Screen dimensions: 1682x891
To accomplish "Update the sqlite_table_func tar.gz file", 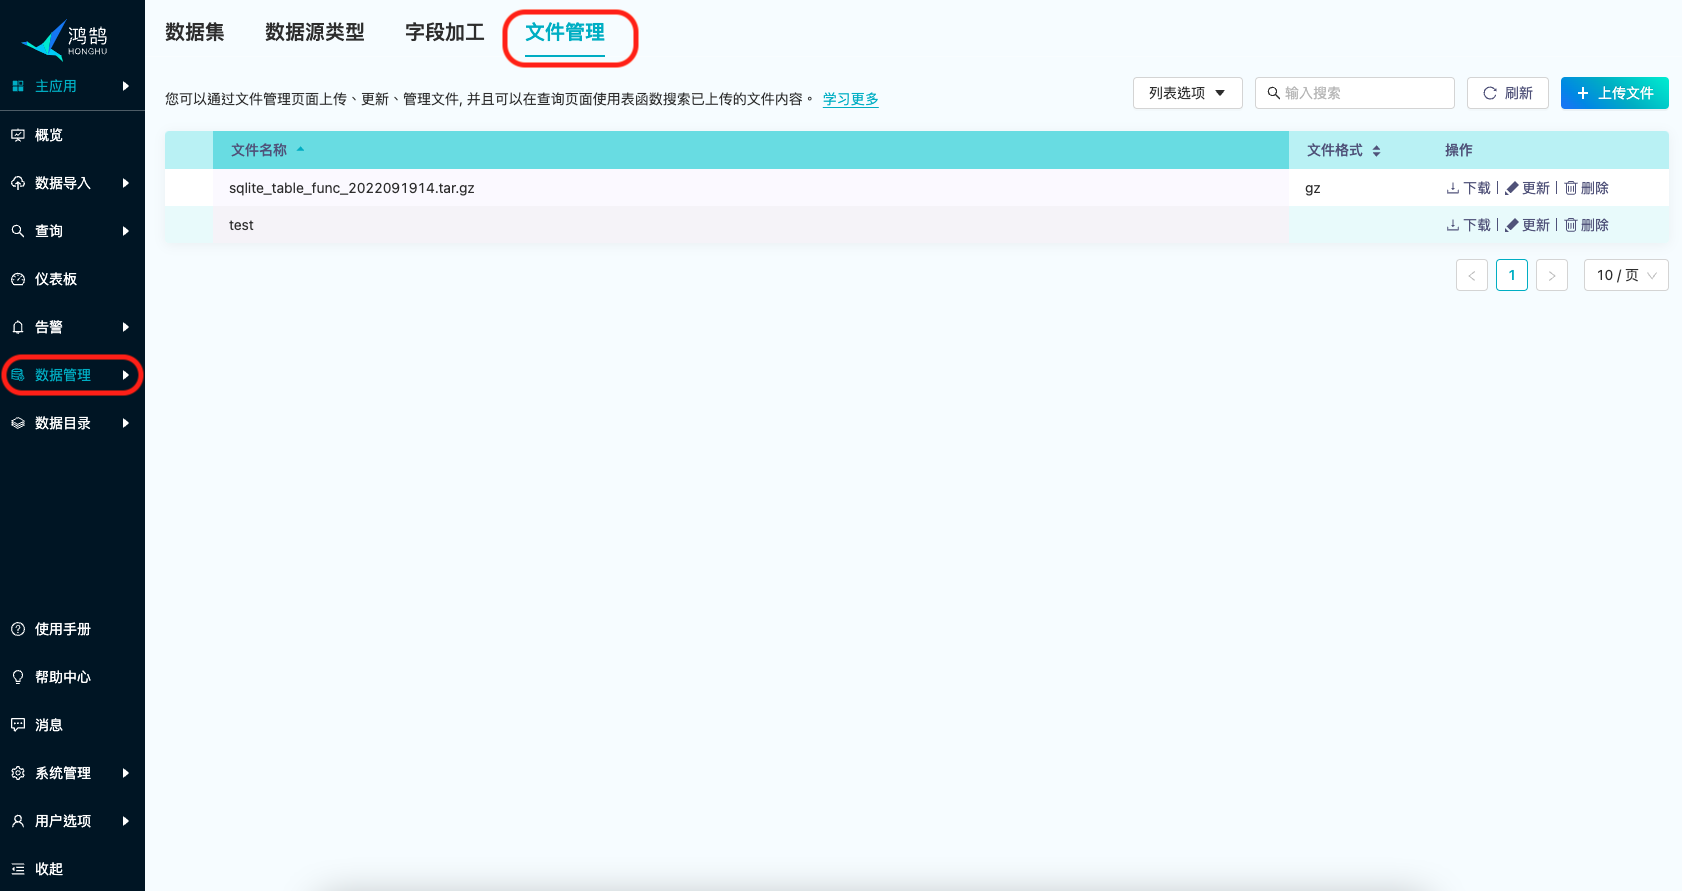I will pyautogui.click(x=1527, y=188).
